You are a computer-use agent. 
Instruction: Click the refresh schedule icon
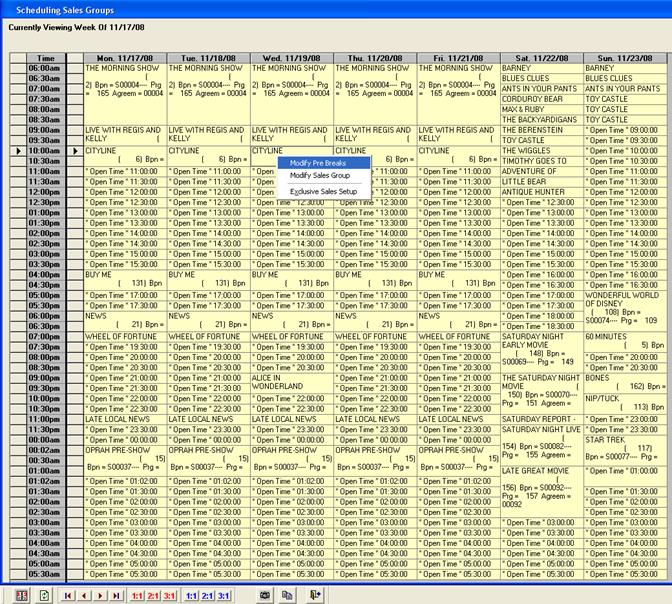point(45,595)
